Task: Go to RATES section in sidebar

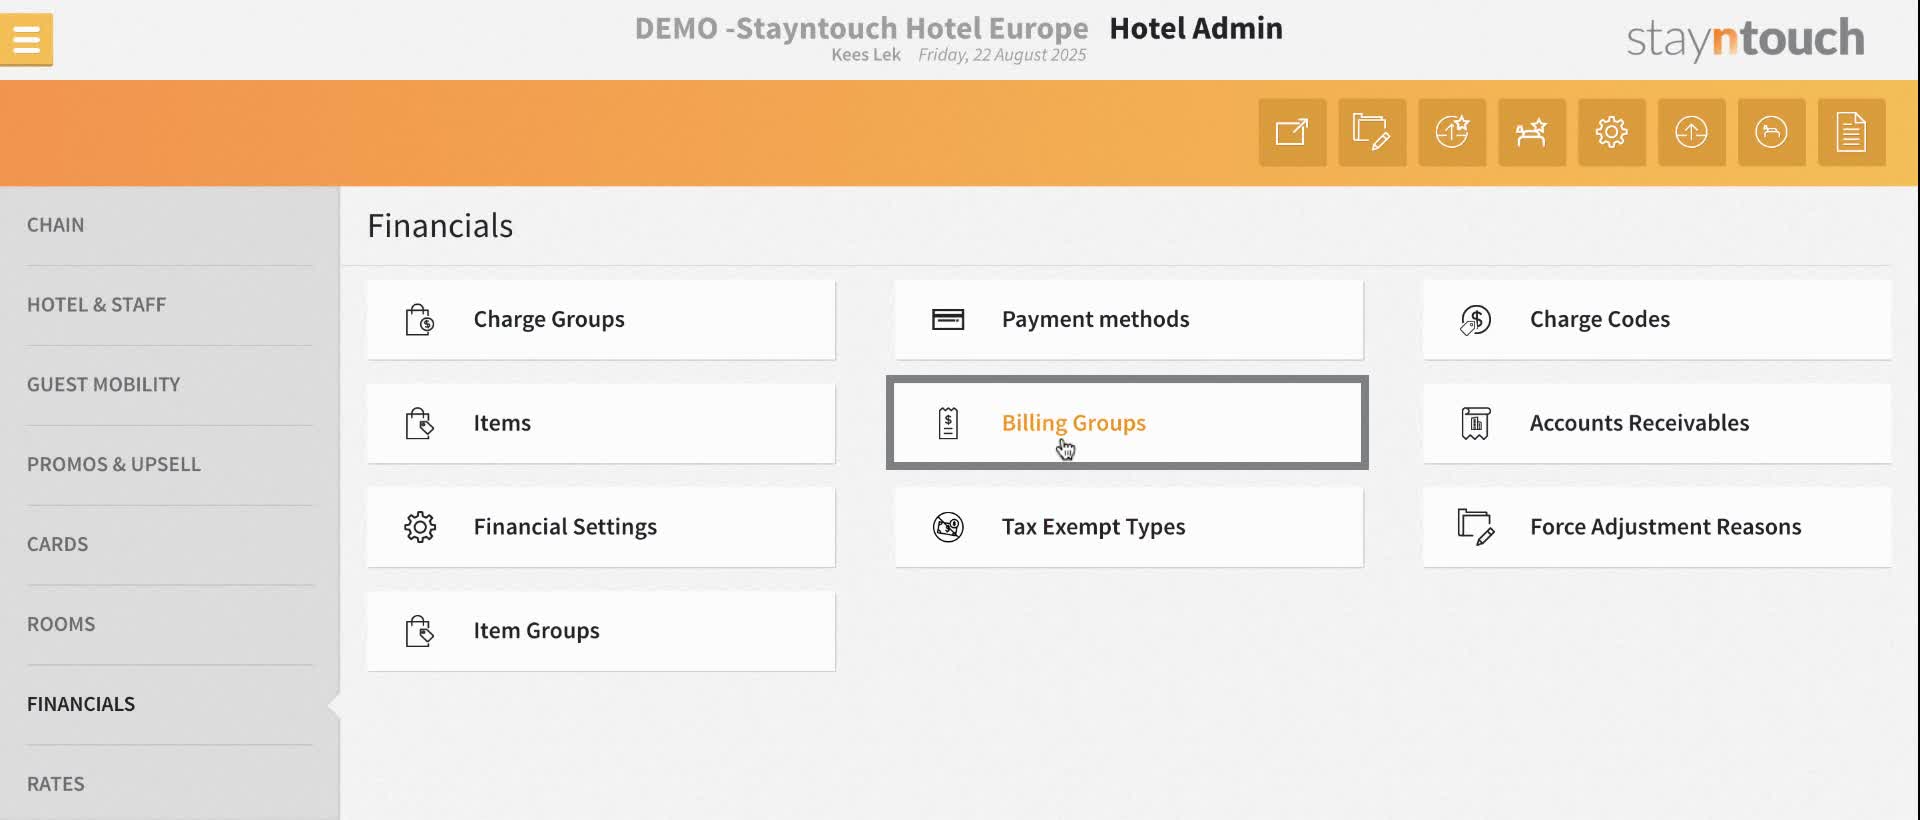Action: [56, 785]
